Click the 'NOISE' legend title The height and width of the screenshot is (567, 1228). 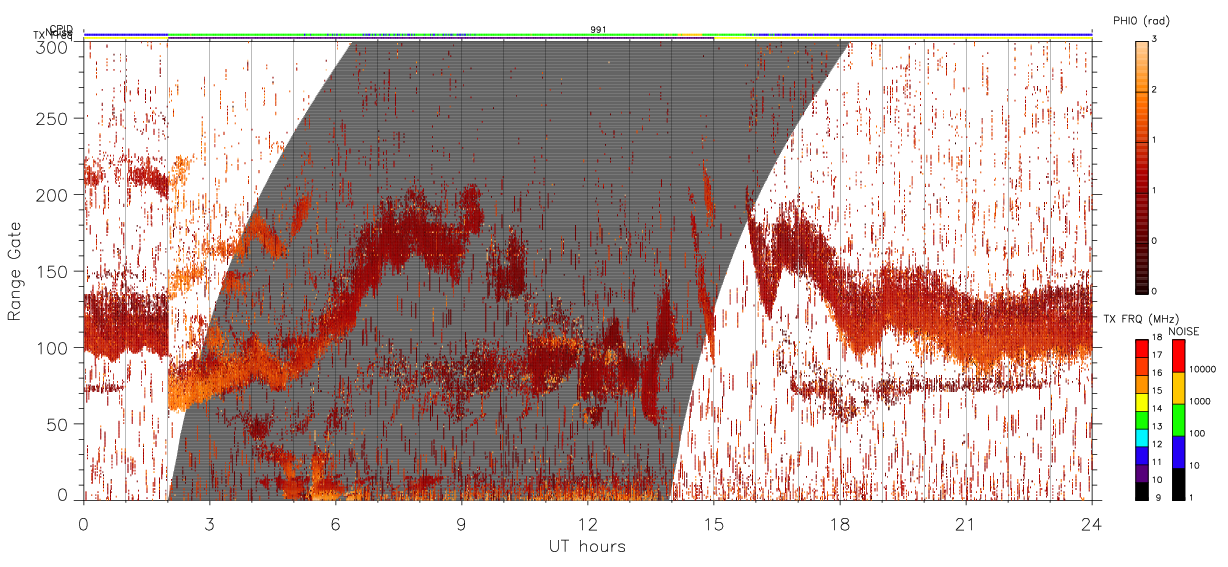tap(1184, 331)
